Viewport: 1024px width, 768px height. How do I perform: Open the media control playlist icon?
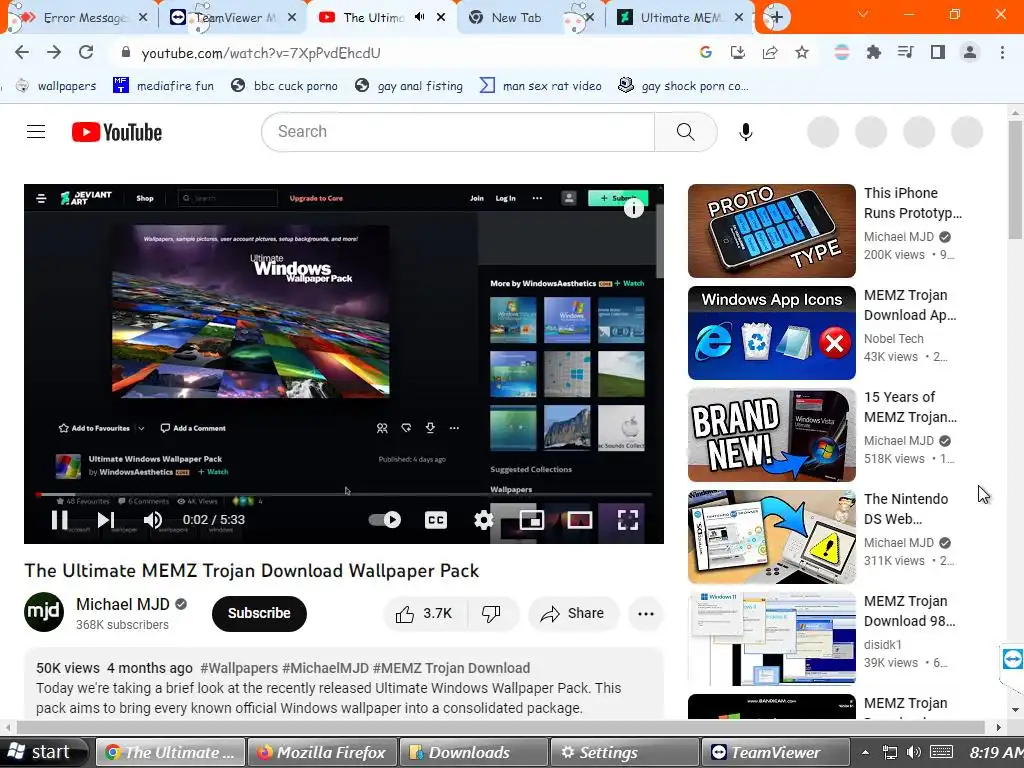coord(905,53)
